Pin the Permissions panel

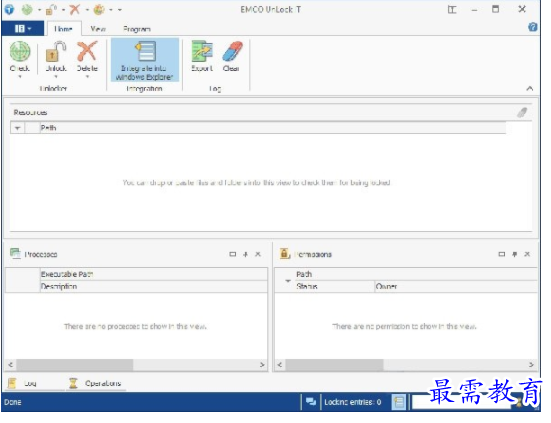[514, 254]
